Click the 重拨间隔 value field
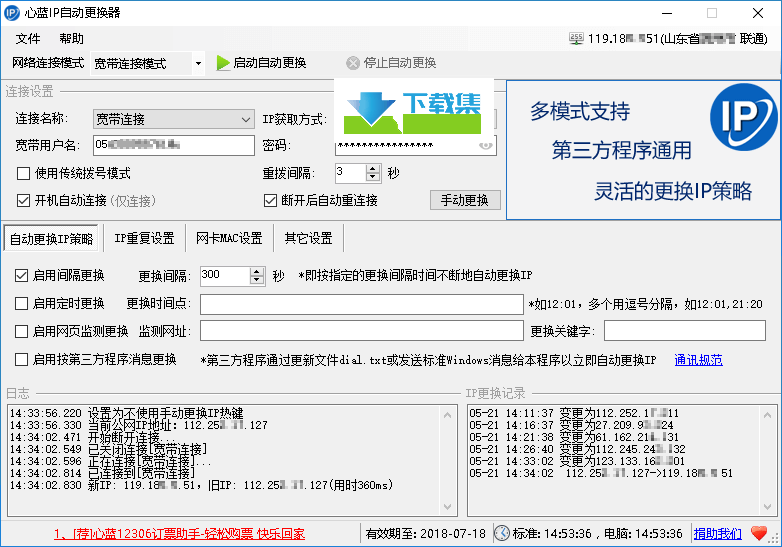The width and height of the screenshot is (782, 547). pyautogui.click(x=351, y=173)
